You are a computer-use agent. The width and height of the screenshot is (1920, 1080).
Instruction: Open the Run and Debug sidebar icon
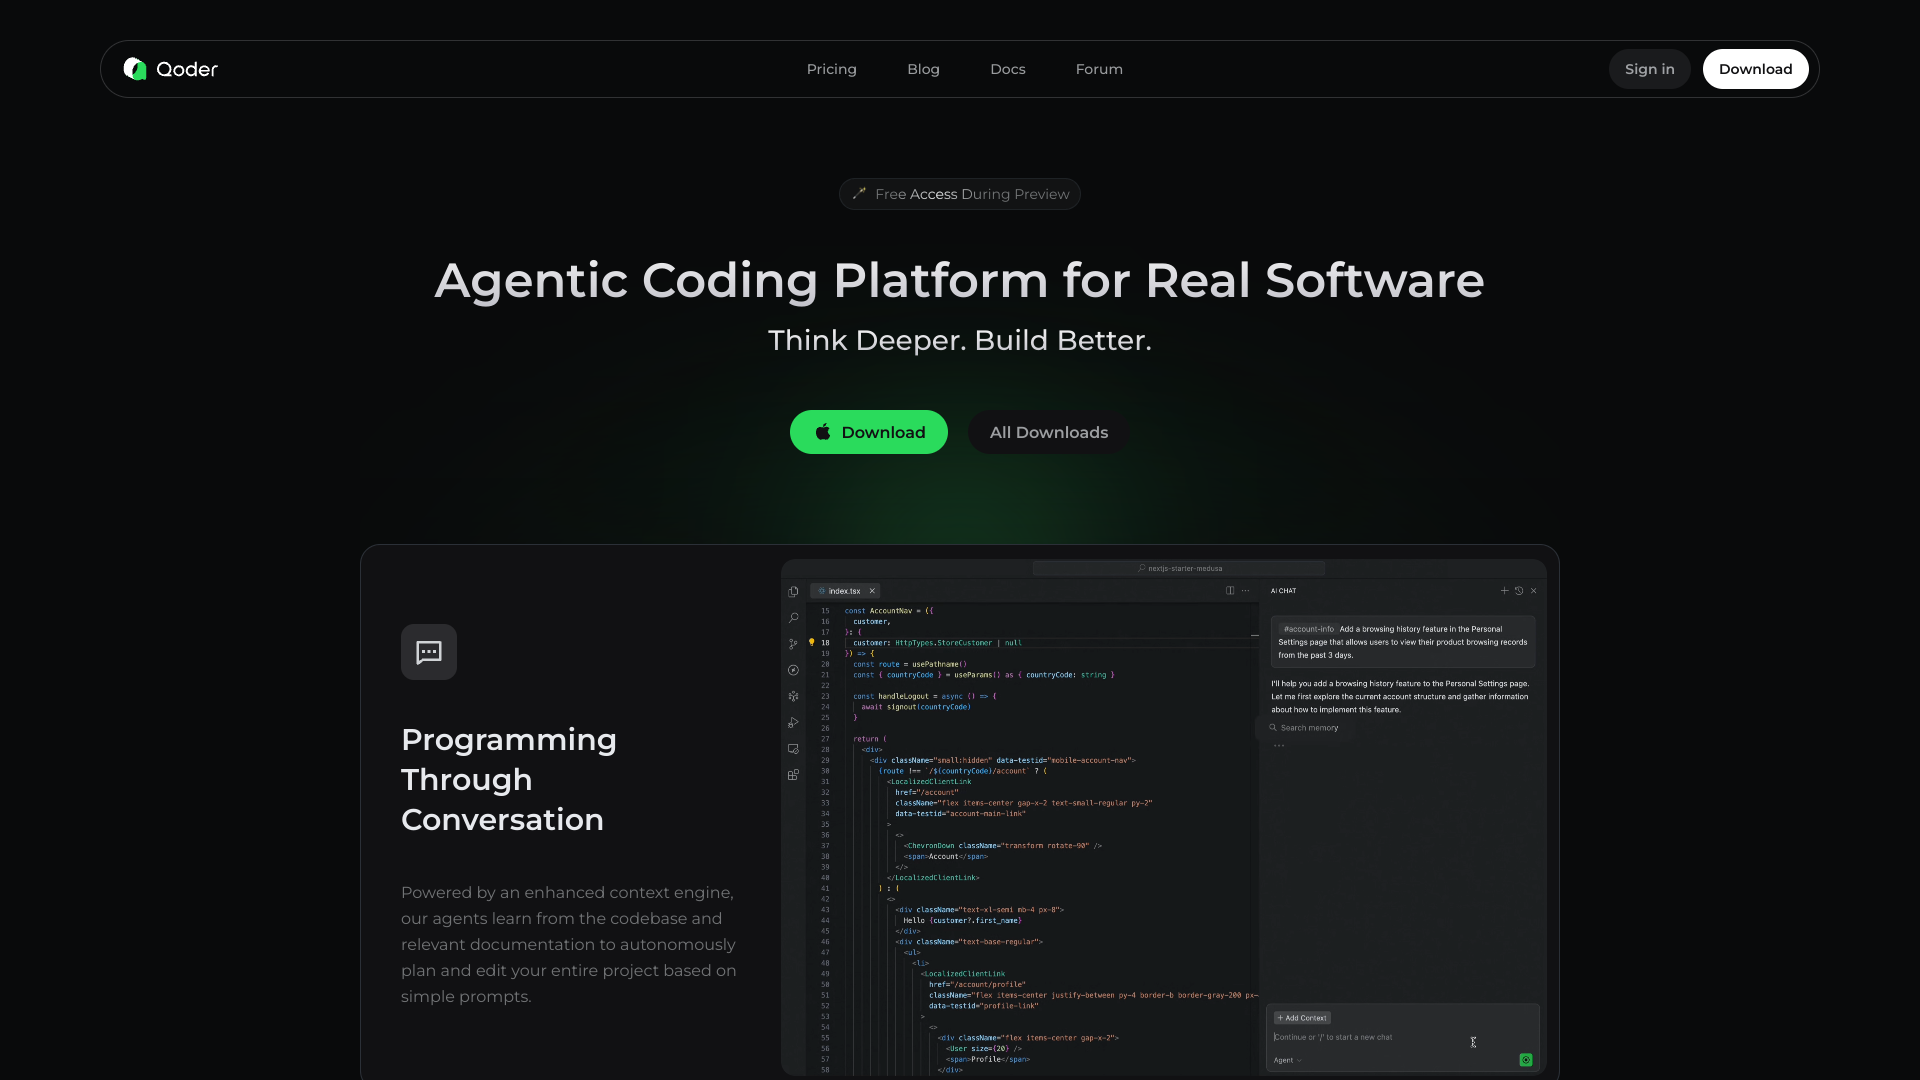point(793,723)
